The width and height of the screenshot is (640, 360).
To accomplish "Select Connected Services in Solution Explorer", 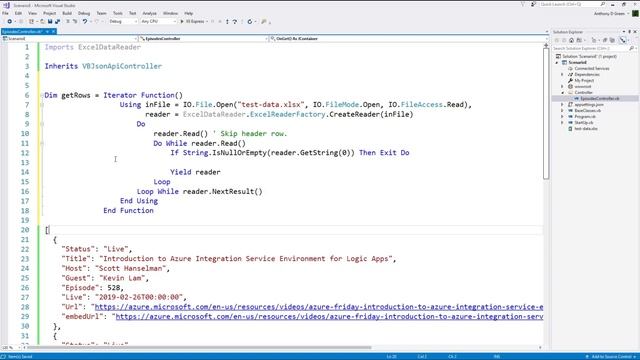I will click(589, 69).
